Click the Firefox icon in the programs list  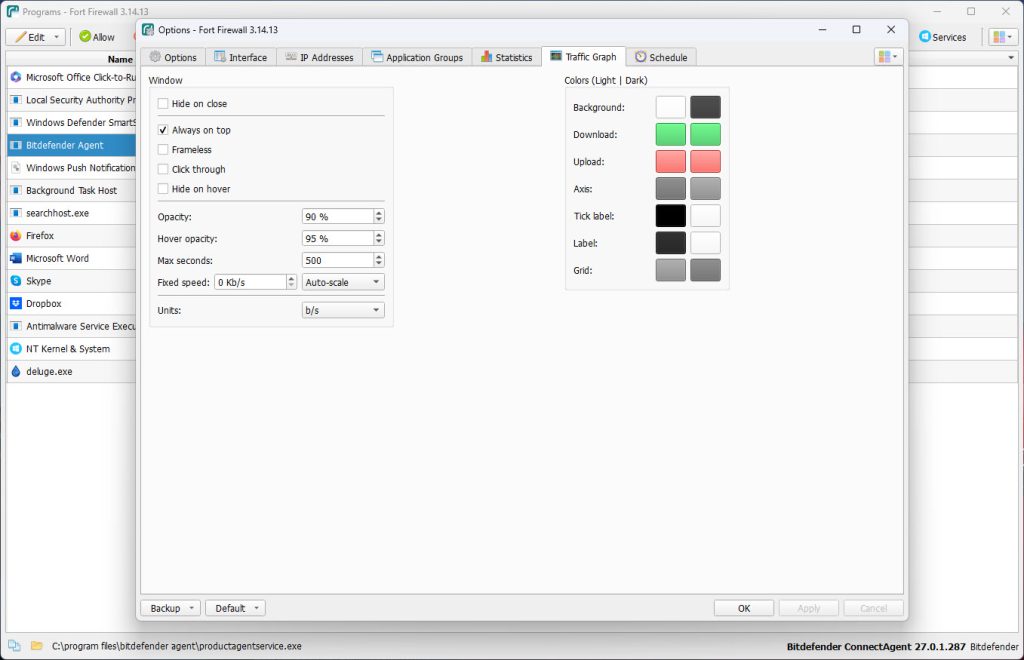[16, 236]
